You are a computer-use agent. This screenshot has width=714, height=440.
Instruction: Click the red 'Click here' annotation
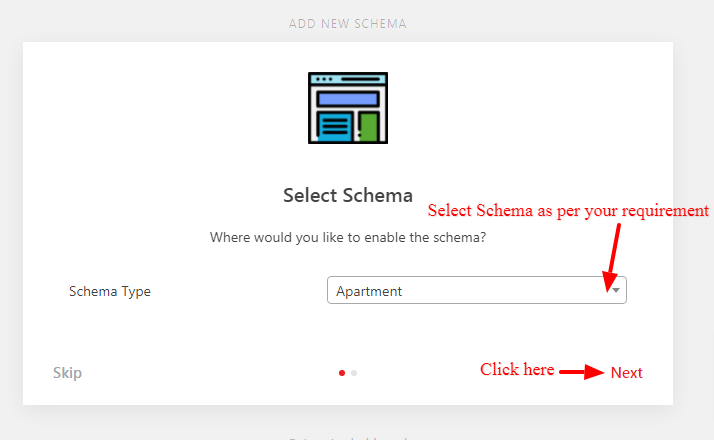(x=517, y=369)
